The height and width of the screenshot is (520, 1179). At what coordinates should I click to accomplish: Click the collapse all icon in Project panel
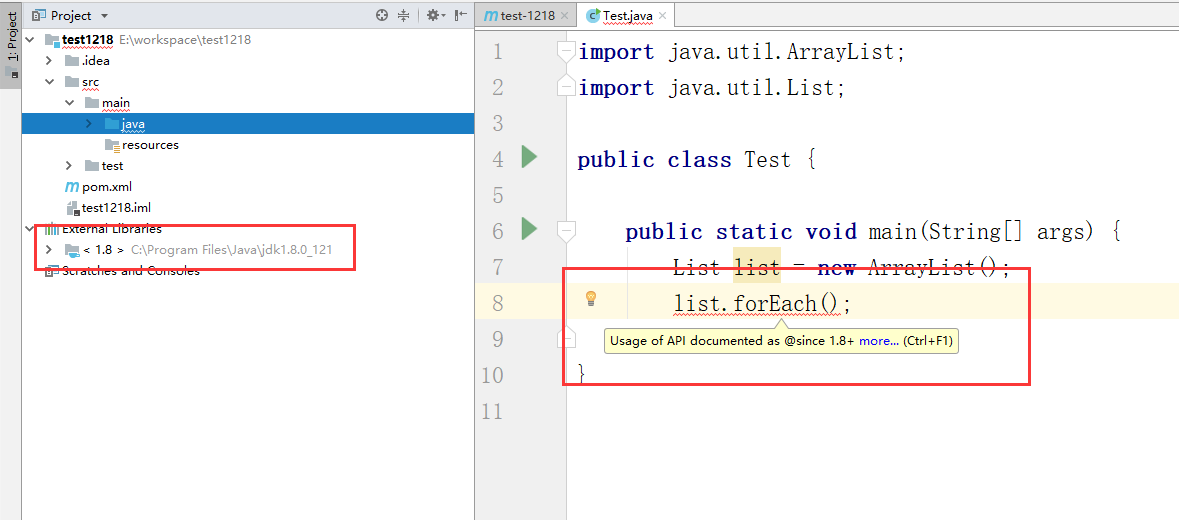[x=404, y=15]
